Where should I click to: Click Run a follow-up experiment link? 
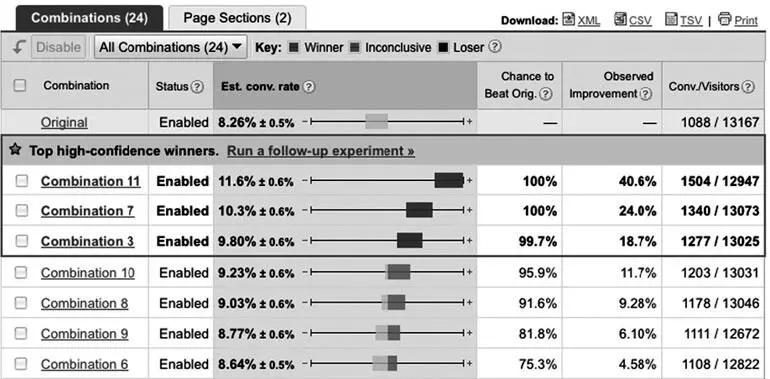[321, 151]
